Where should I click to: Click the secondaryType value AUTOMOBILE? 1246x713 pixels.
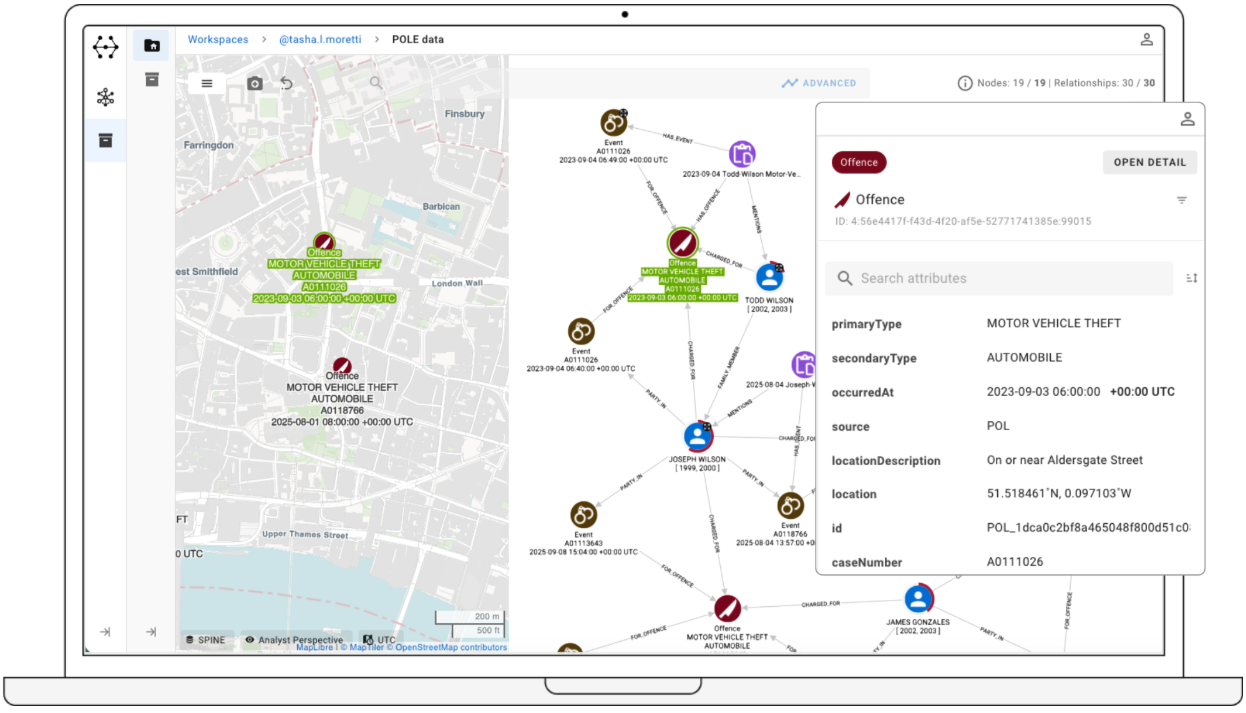click(x=1025, y=358)
